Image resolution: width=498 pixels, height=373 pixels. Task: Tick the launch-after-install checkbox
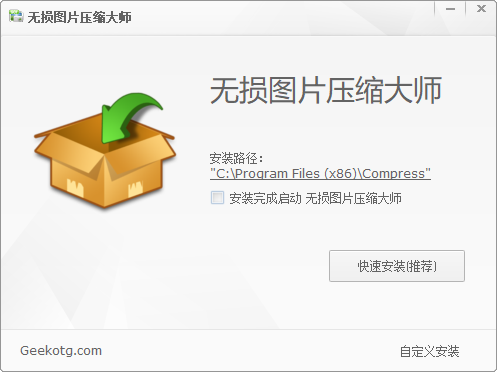[x=217, y=197]
